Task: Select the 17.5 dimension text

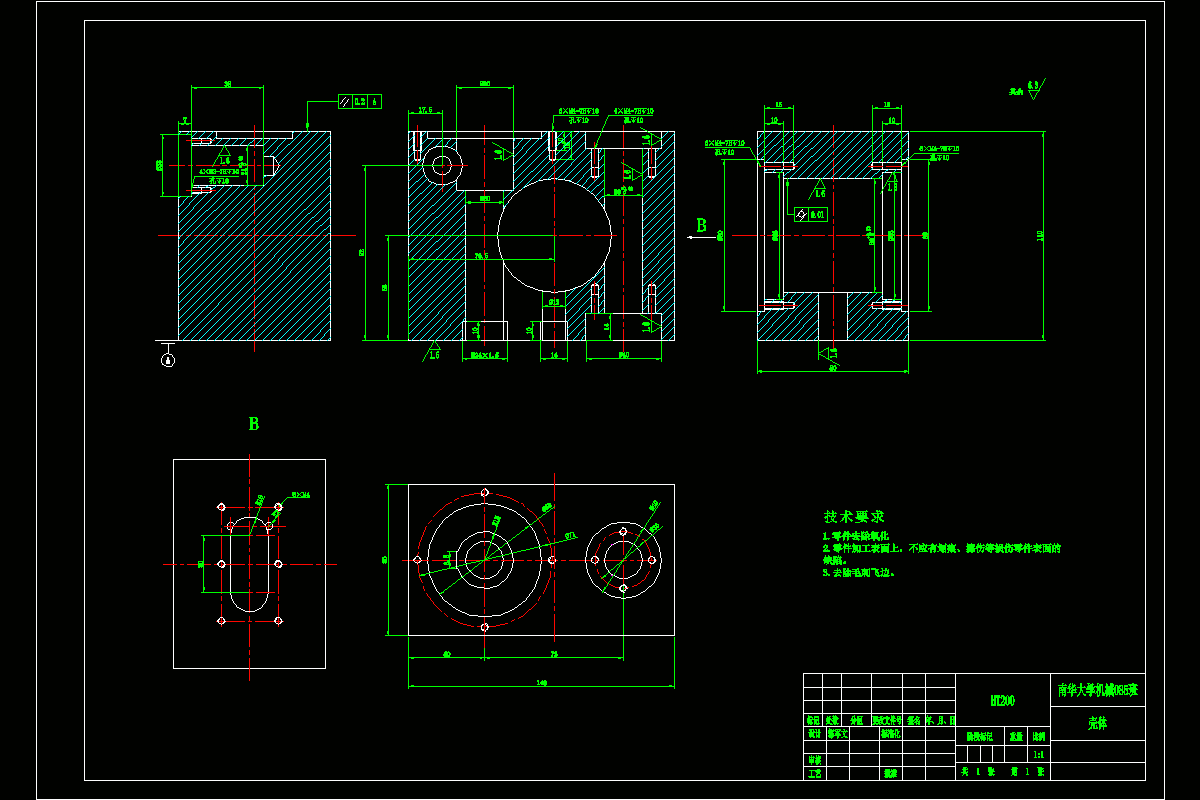Action: pyautogui.click(x=424, y=110)
